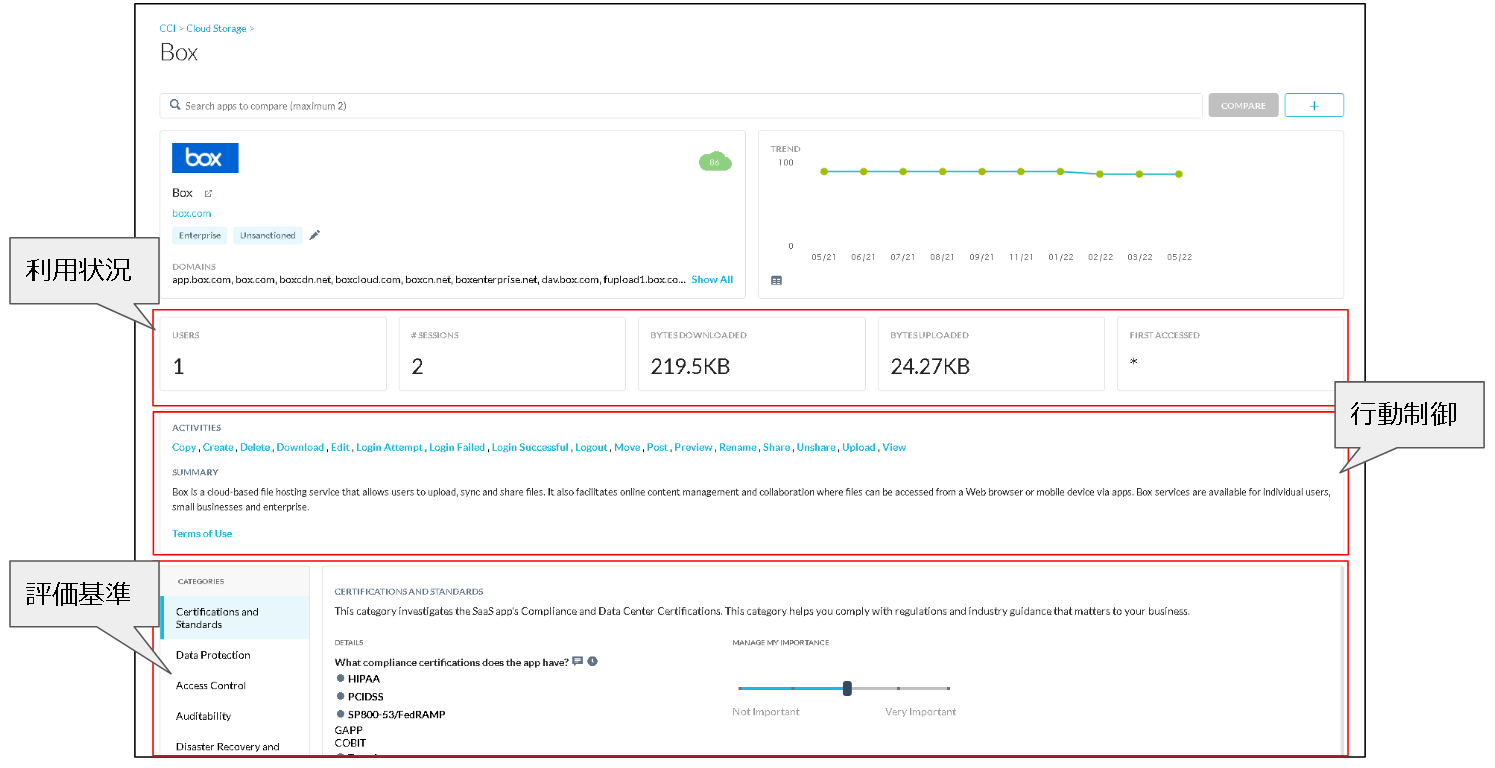Click the green cloud score badge
The width and height of the screenshot is (1495, 768).
pyautogui.click(x=715, y=162)
